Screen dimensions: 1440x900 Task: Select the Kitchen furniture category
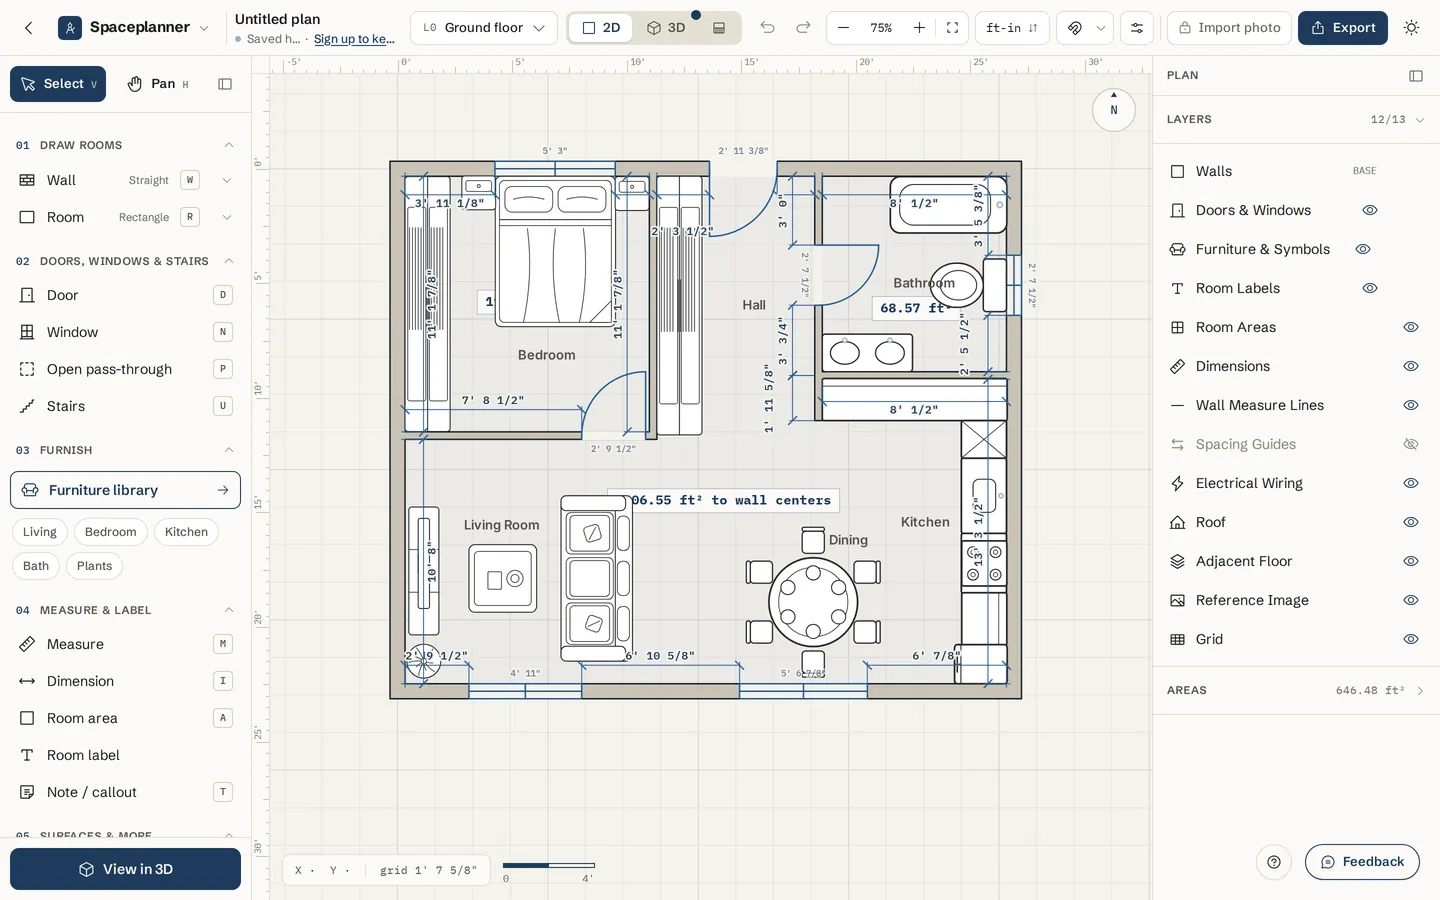186,532
